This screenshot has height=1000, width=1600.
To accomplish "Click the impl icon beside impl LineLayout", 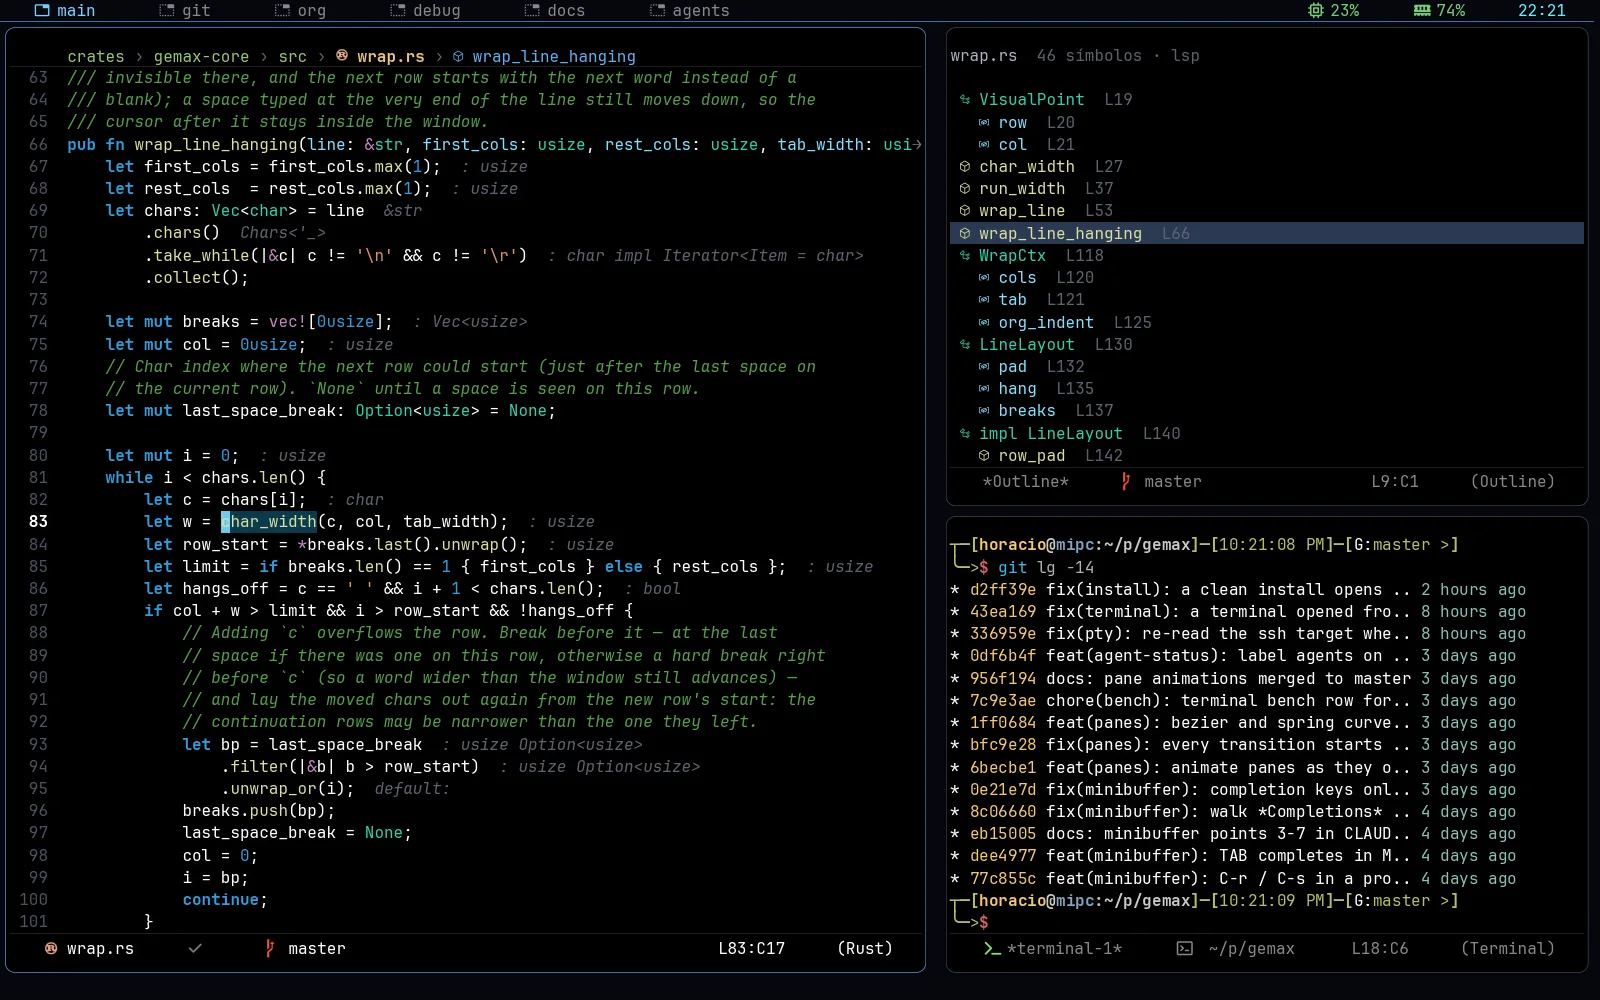I will 965,434.
